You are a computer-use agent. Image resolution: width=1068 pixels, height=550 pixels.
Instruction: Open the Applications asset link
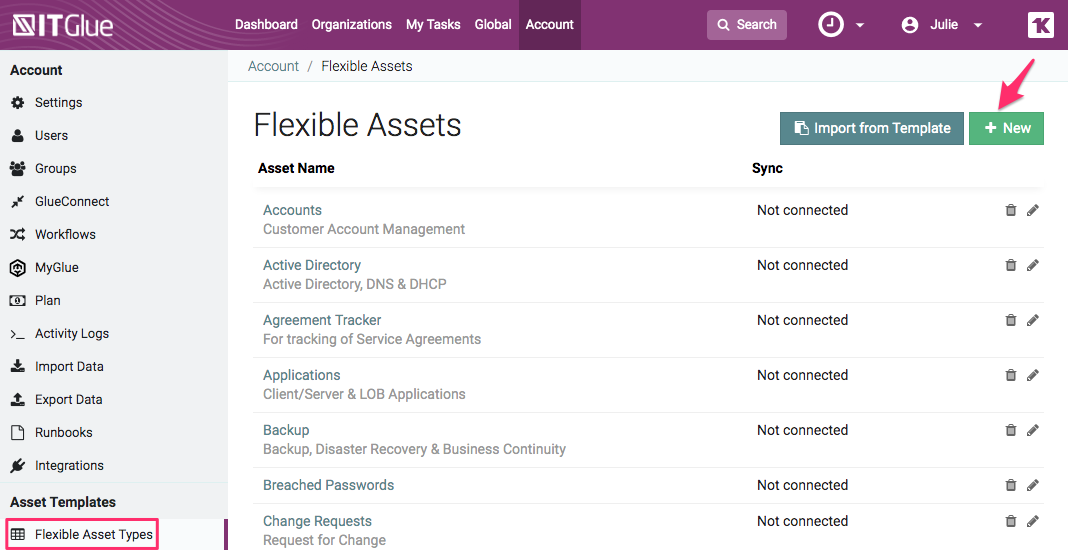click(x=302, y=375)
